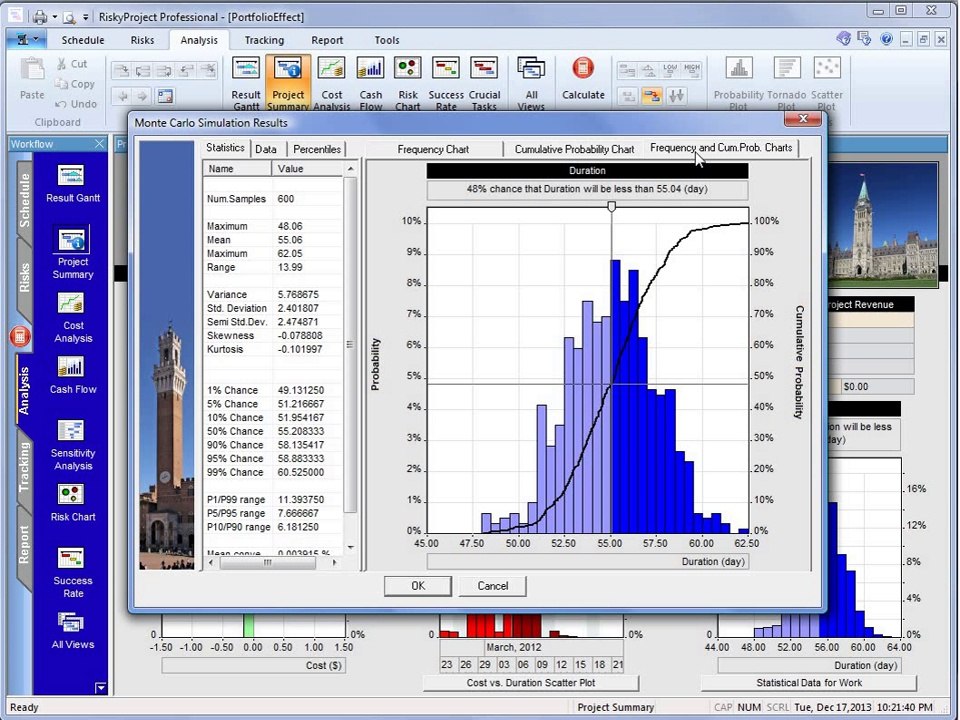Open the Help question mark icon

[886, 39]
